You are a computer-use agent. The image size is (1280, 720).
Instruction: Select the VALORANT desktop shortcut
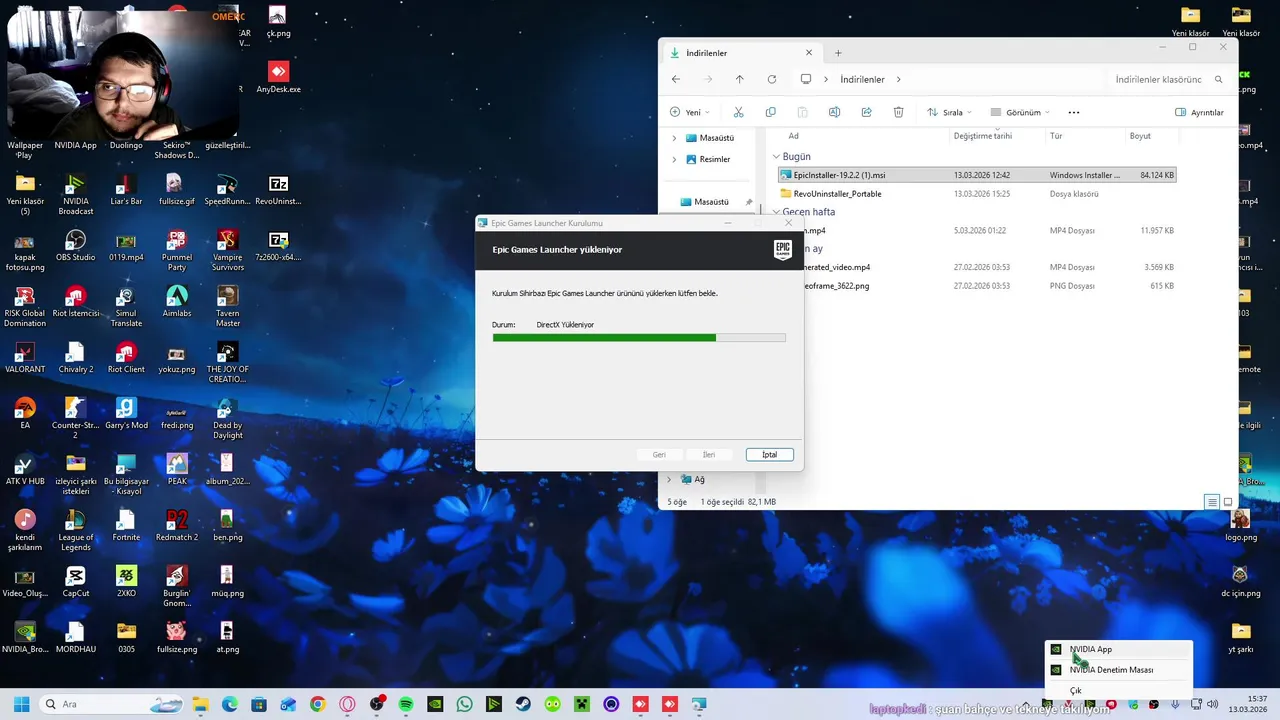[x=25, y=358]
